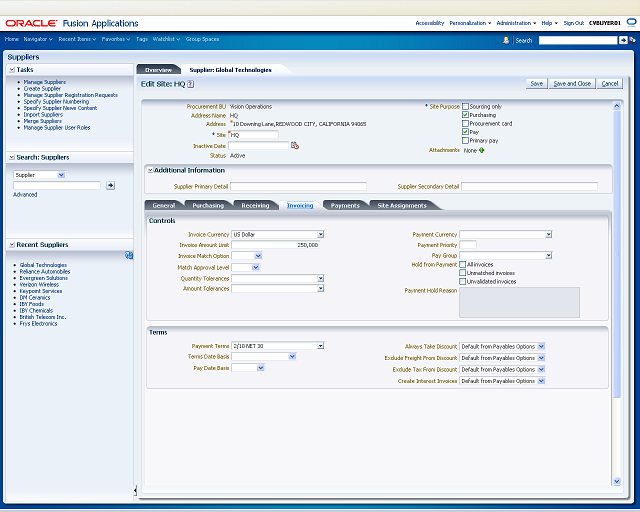
Task: Open the Pay Group dropdown
Action: click(x=549, y=255)
